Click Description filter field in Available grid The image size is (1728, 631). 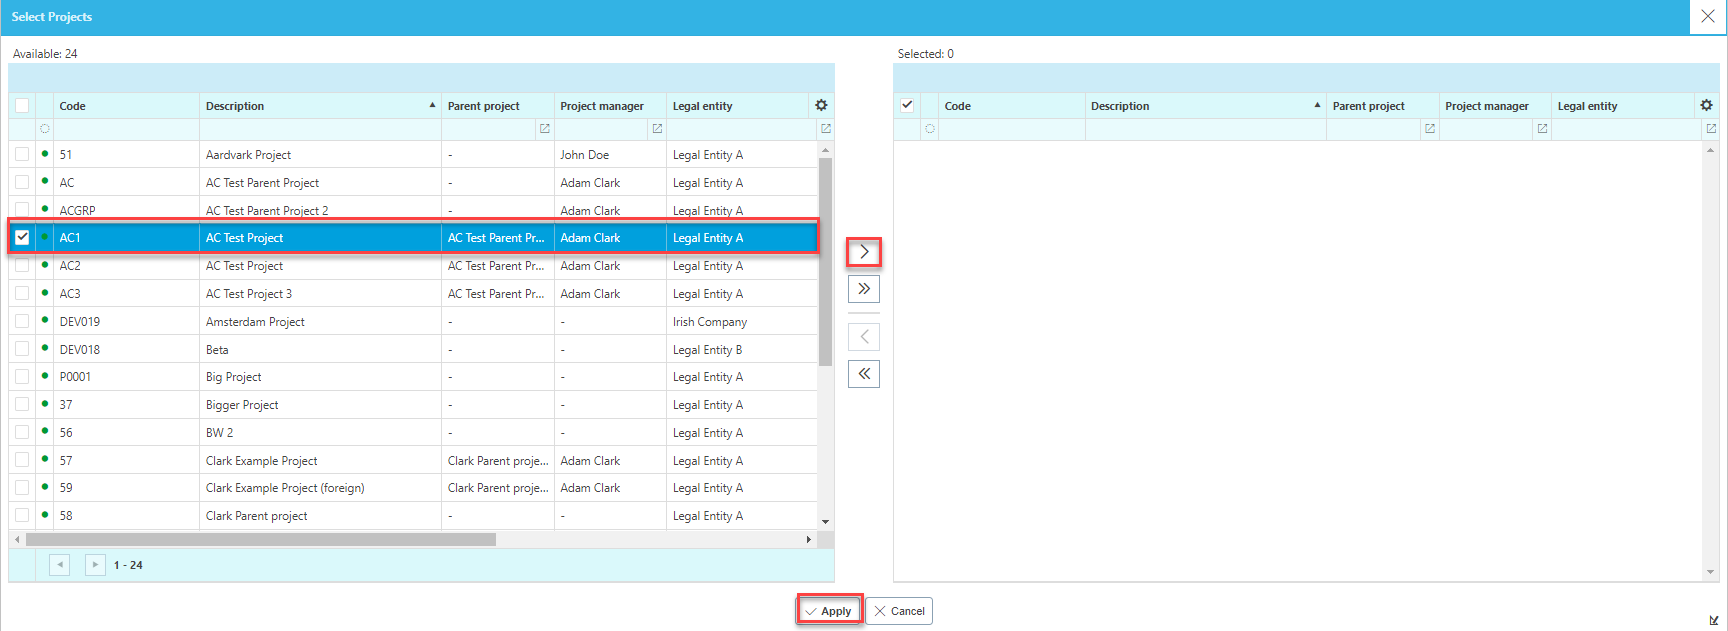pyautogui.click(x=320, y=129)
